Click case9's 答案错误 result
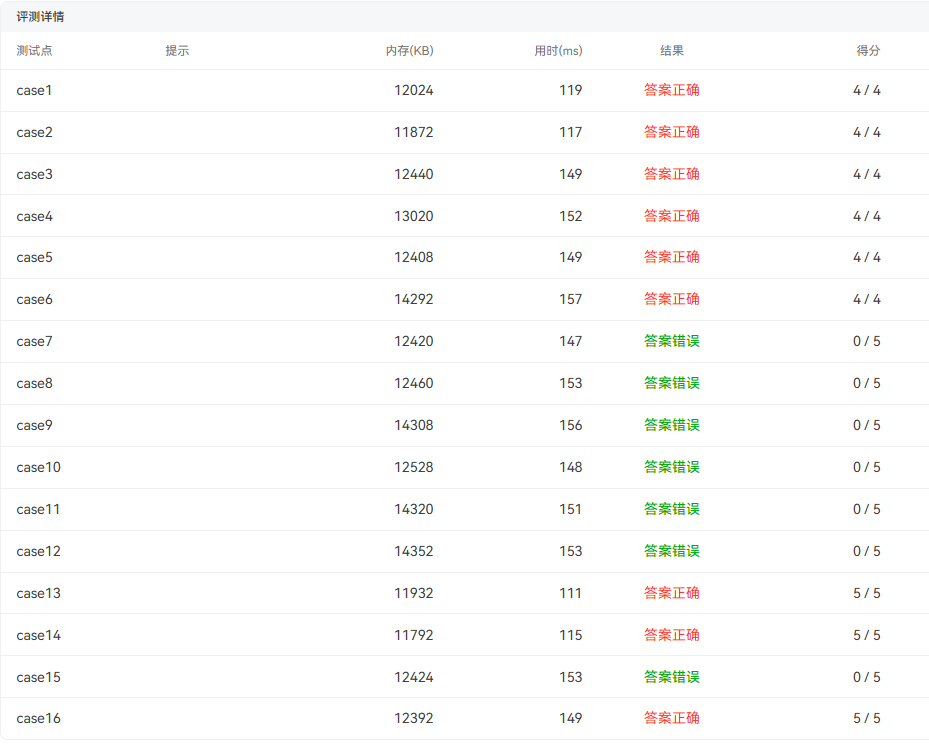This screenshot has width=929, height=747. pos(672,425)
